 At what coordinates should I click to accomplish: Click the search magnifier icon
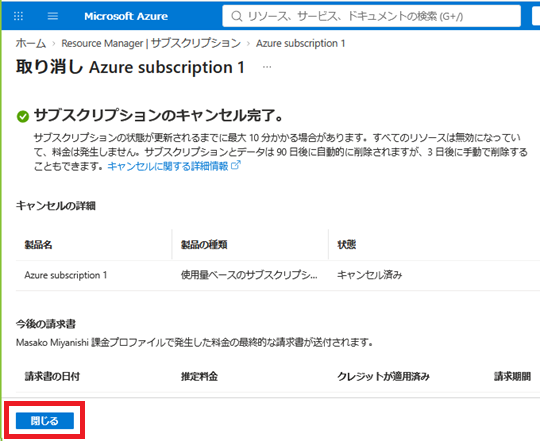[x=237, y=16]
